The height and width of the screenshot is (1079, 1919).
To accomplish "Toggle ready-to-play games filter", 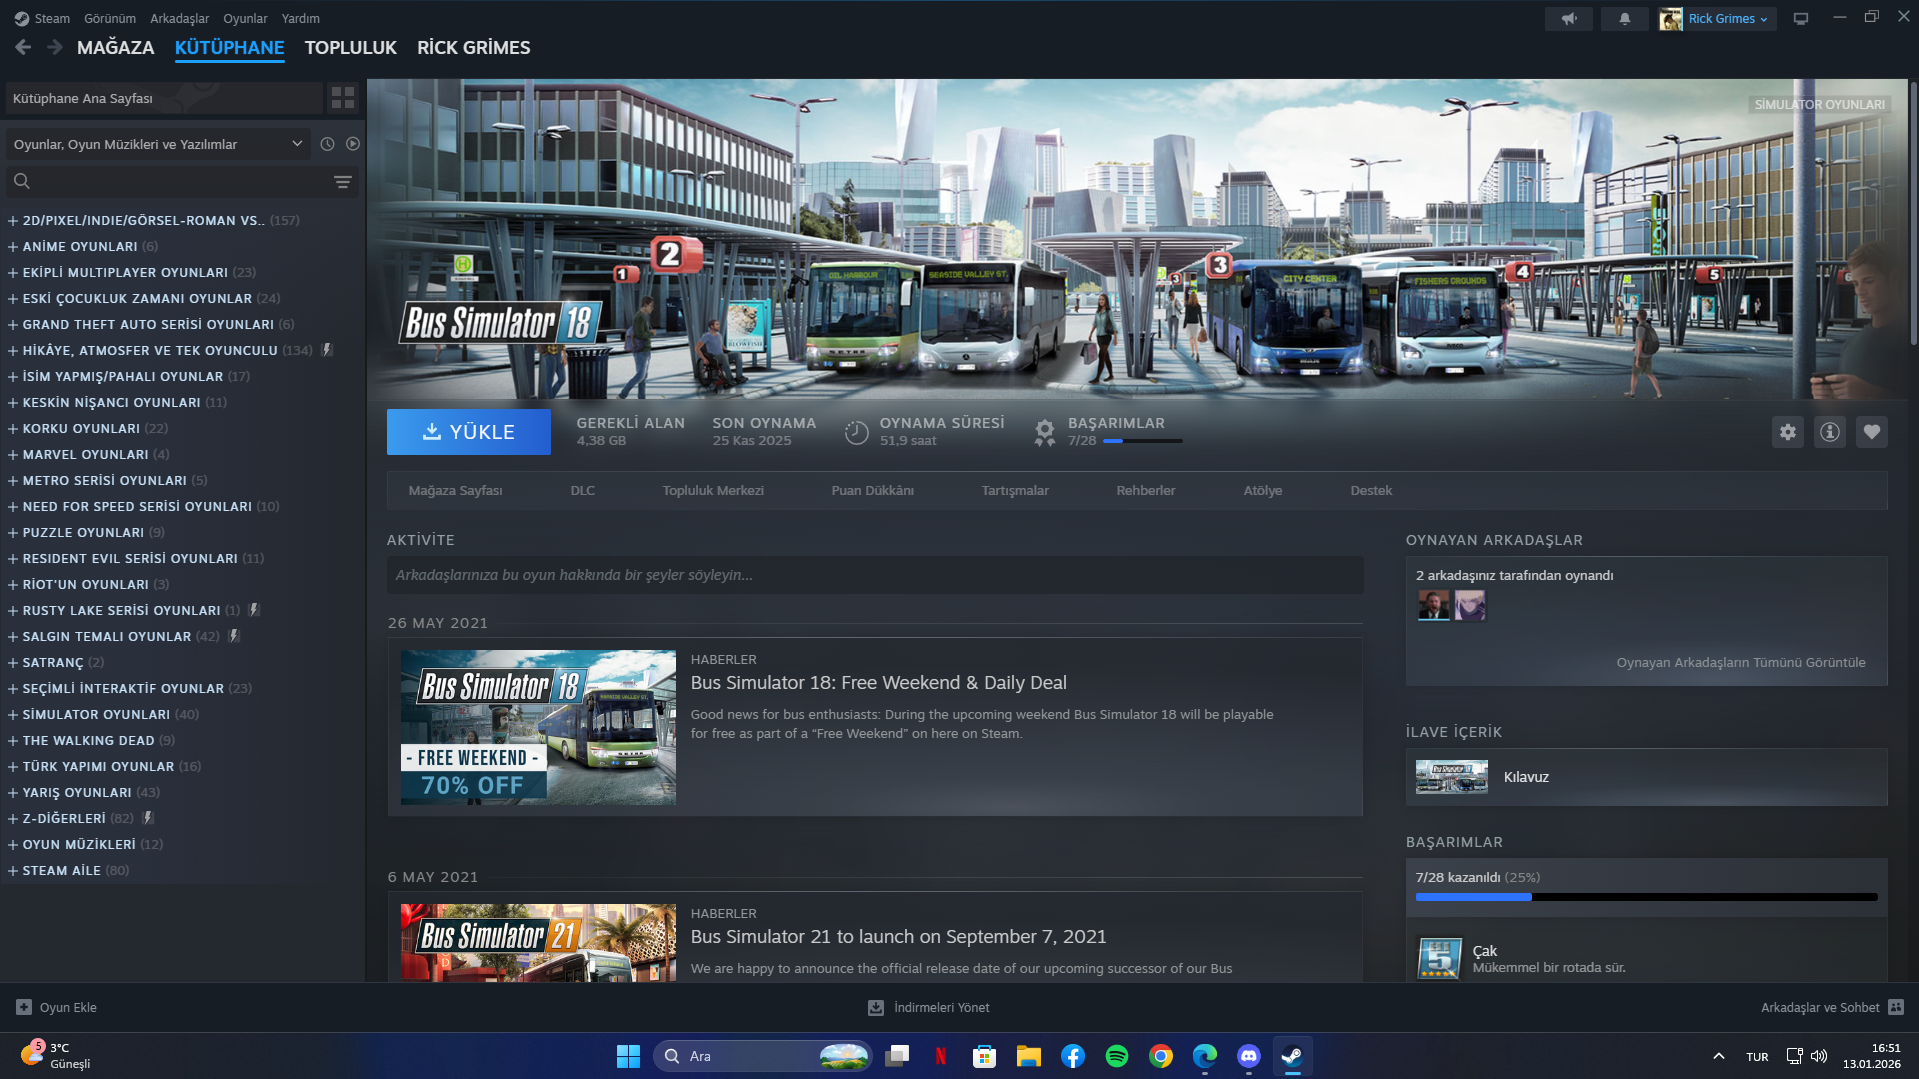I will 353,144.
